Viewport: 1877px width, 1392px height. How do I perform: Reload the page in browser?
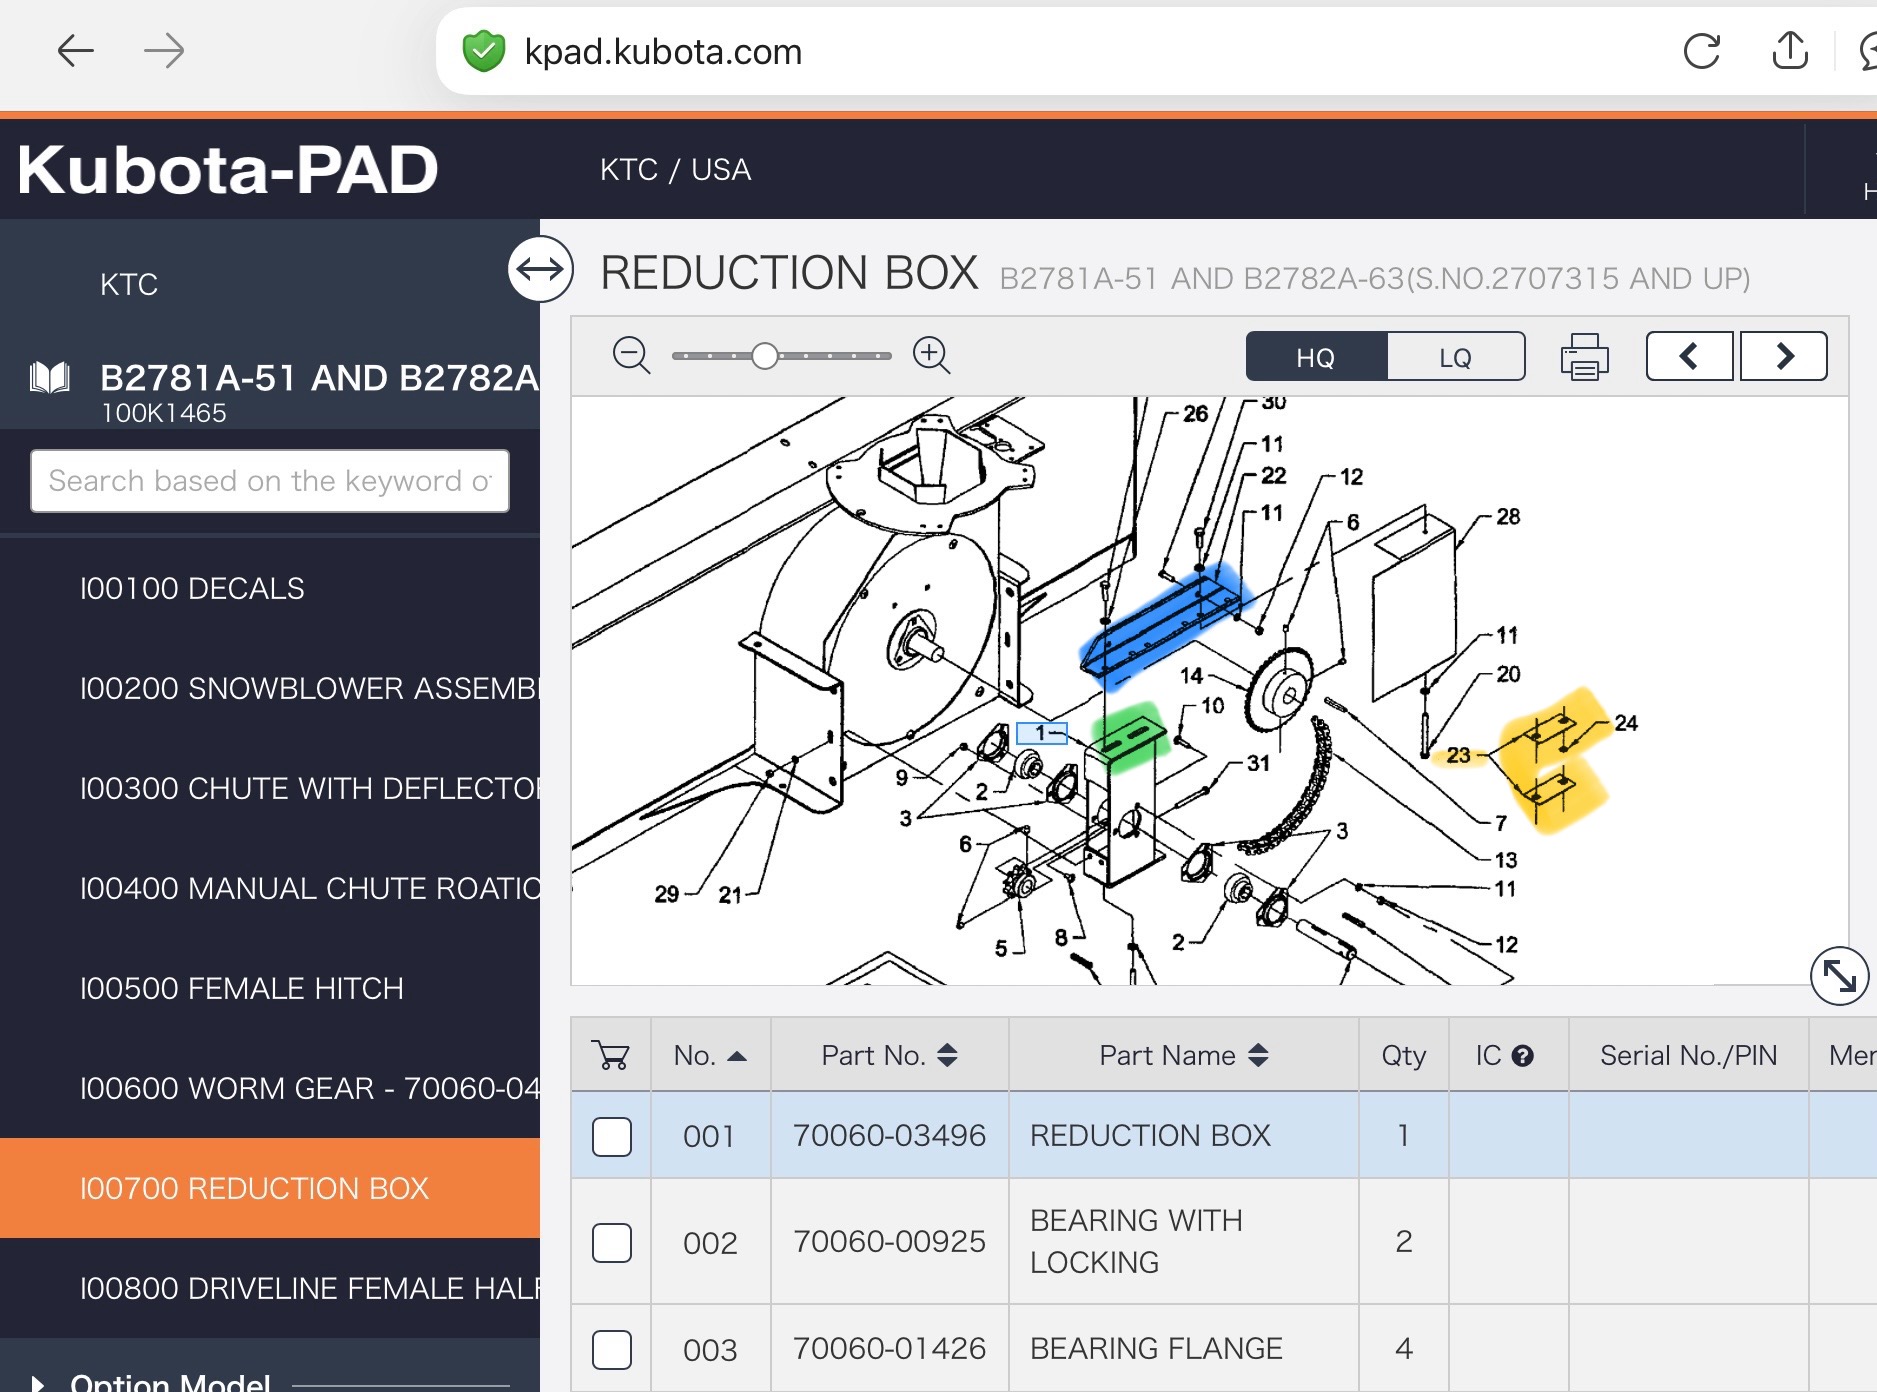1701,51
